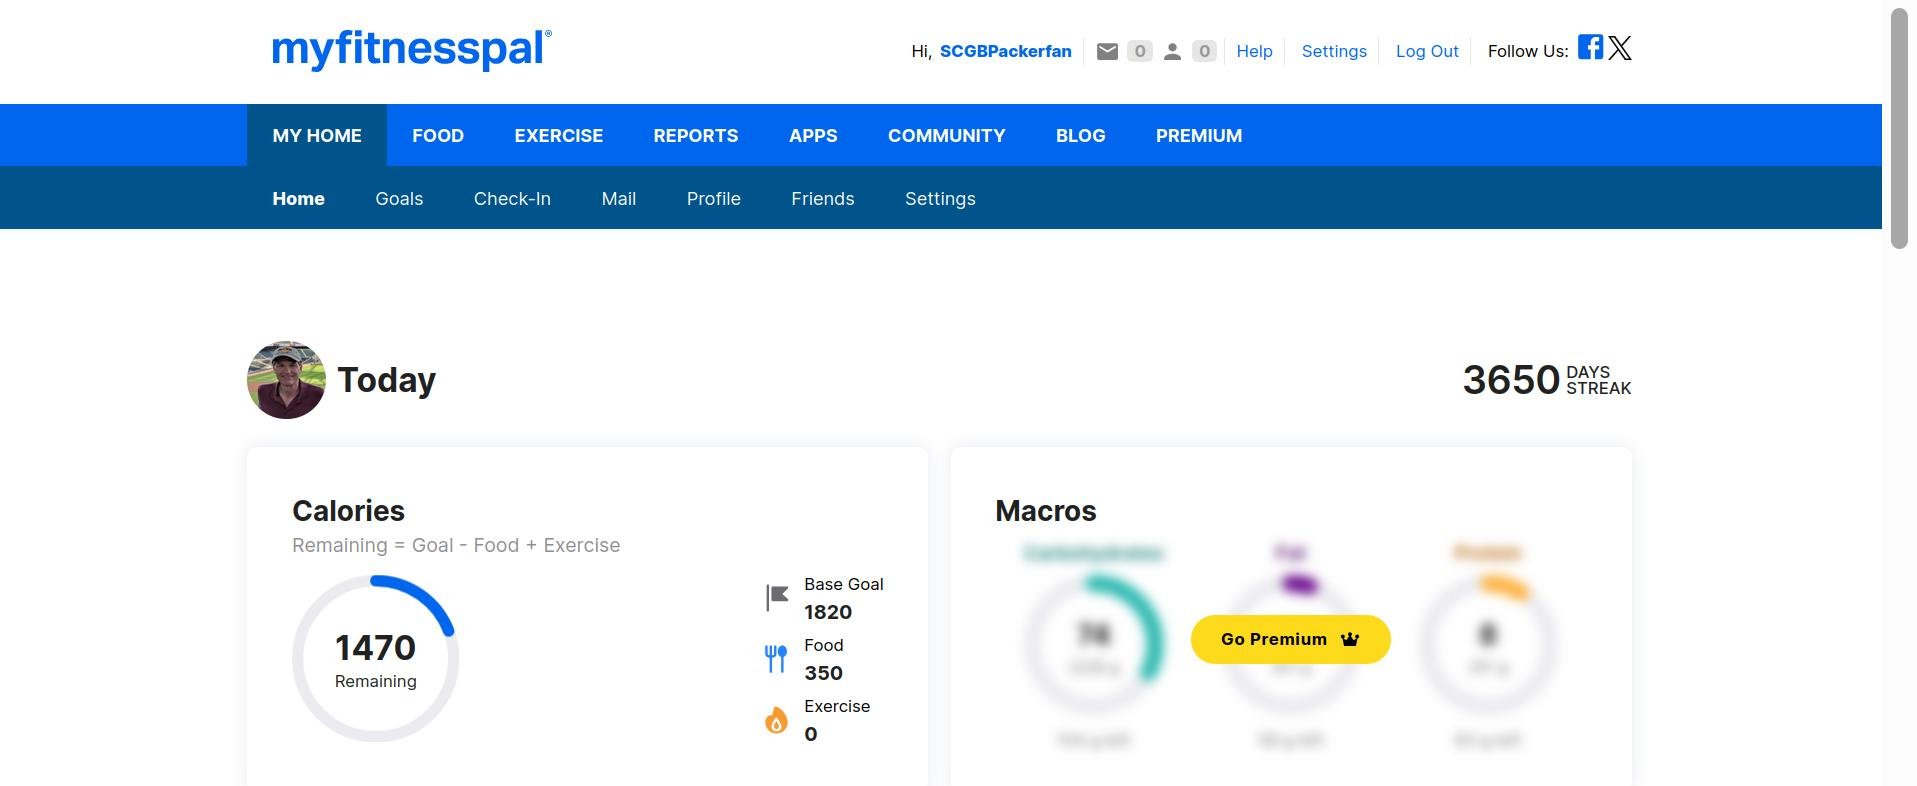Click the Today heading
Screen dimensions: 1917x786
(x=387, y=380)
